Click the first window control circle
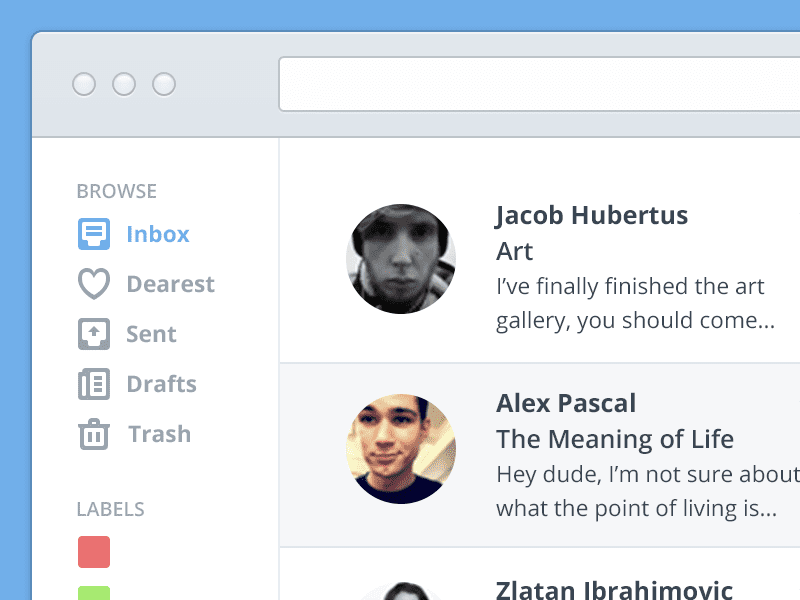This screenshot has width=800, height=600. pos(84,84)
